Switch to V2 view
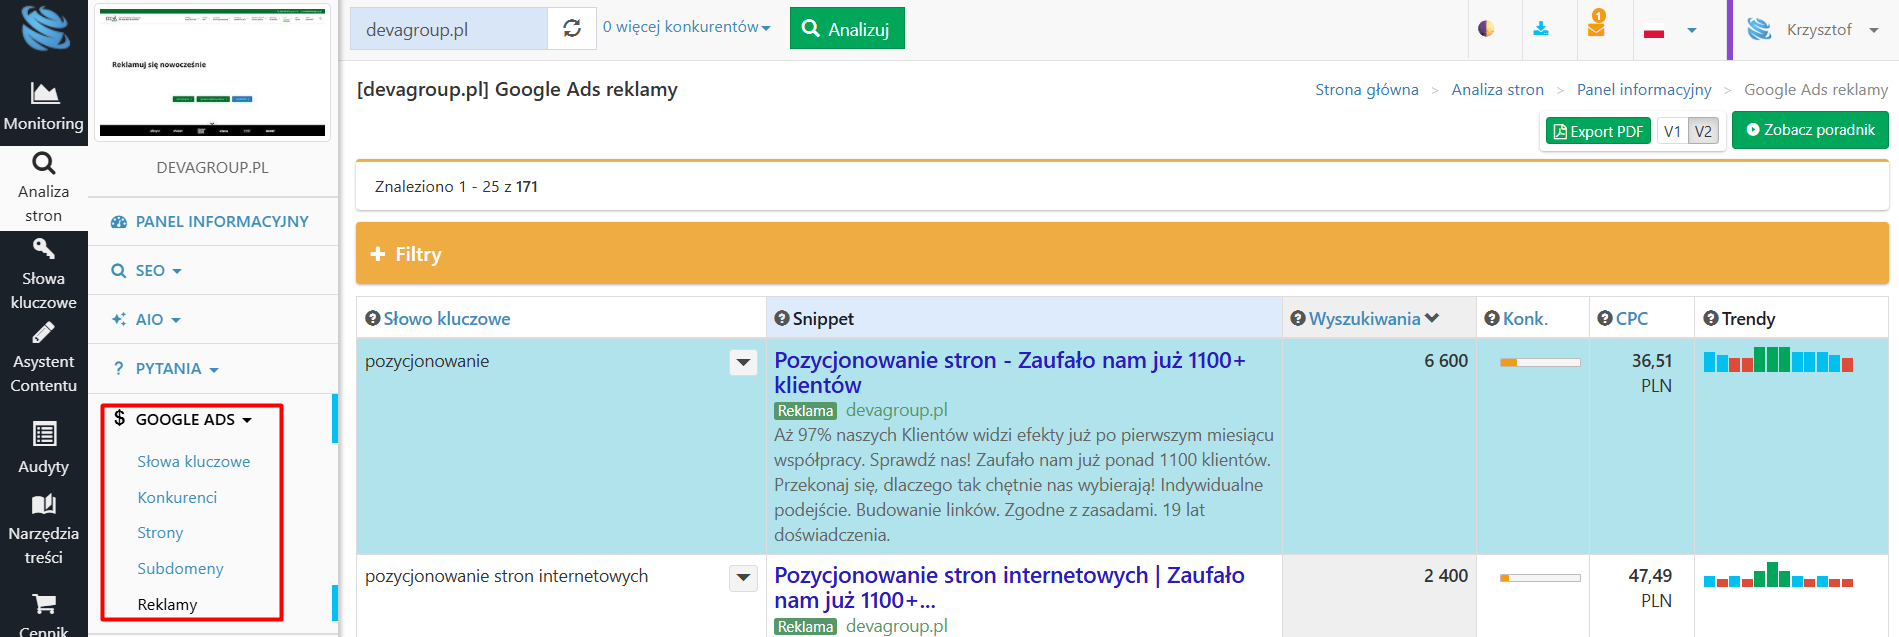The image size is (1899, 637). tap(1703, 131)
